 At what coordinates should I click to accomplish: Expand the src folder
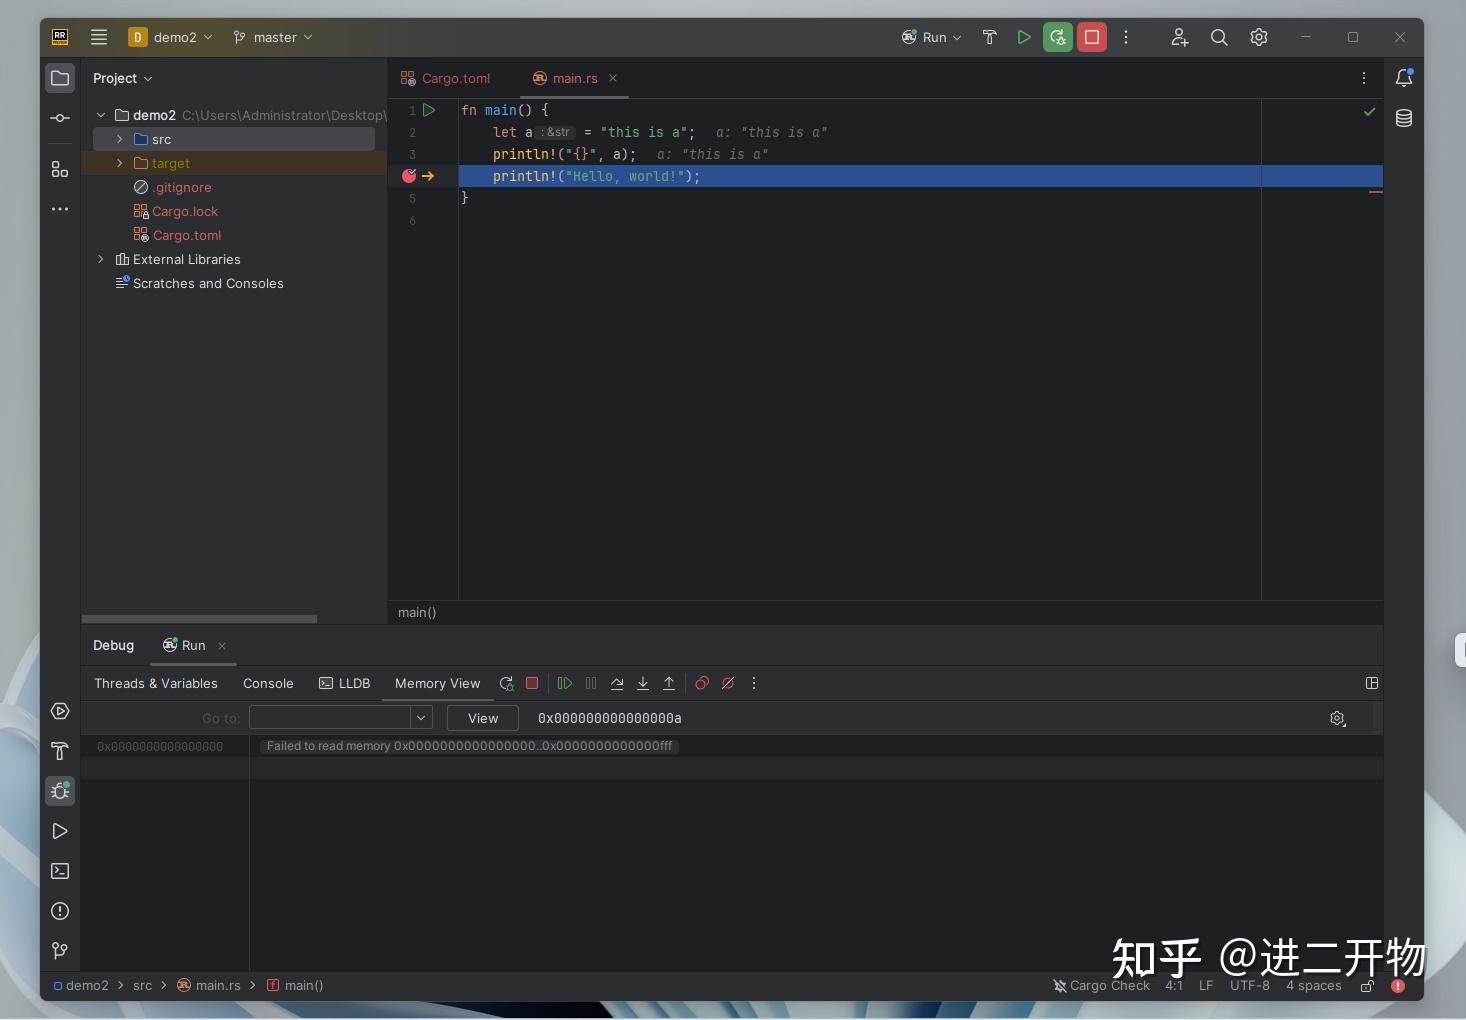(120, 139)
